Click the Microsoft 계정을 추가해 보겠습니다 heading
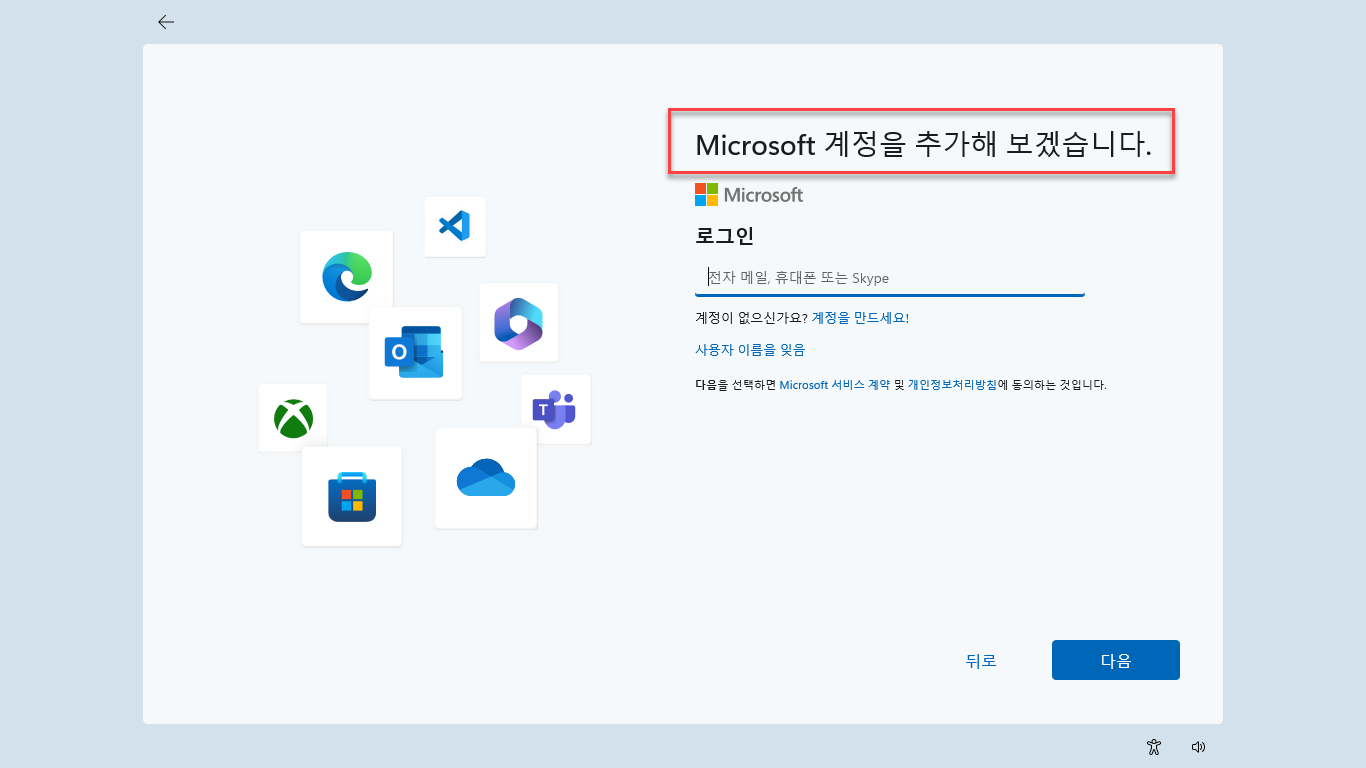1366x768 pixels. click(923, 145)
